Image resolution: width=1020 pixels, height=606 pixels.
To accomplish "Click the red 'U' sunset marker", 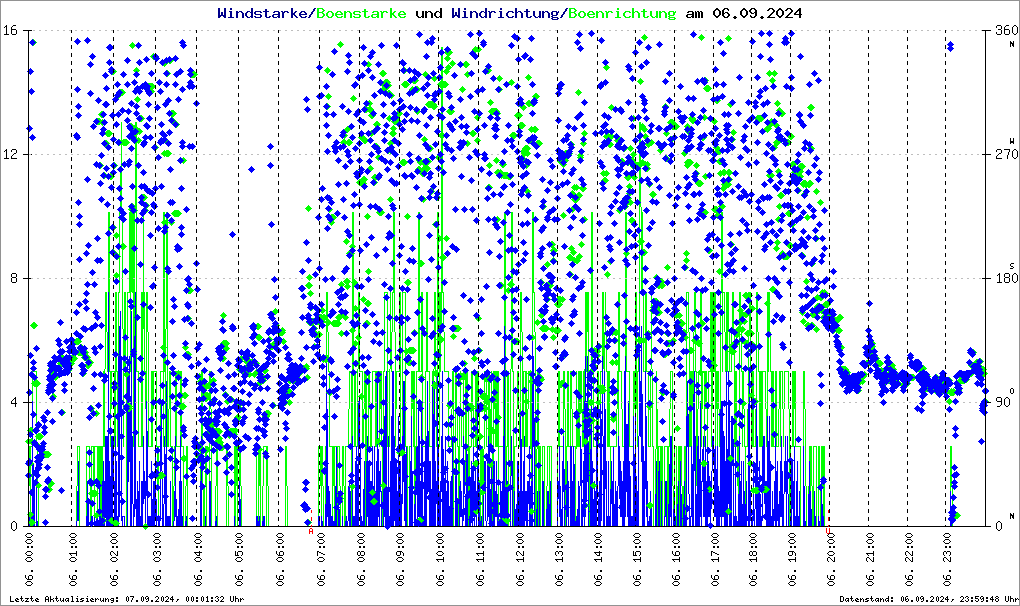I will coord(827,531).
